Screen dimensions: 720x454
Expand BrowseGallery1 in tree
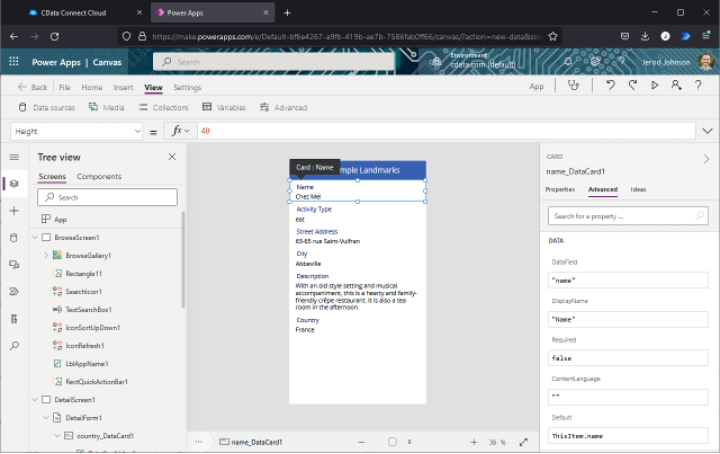(46, 255)
